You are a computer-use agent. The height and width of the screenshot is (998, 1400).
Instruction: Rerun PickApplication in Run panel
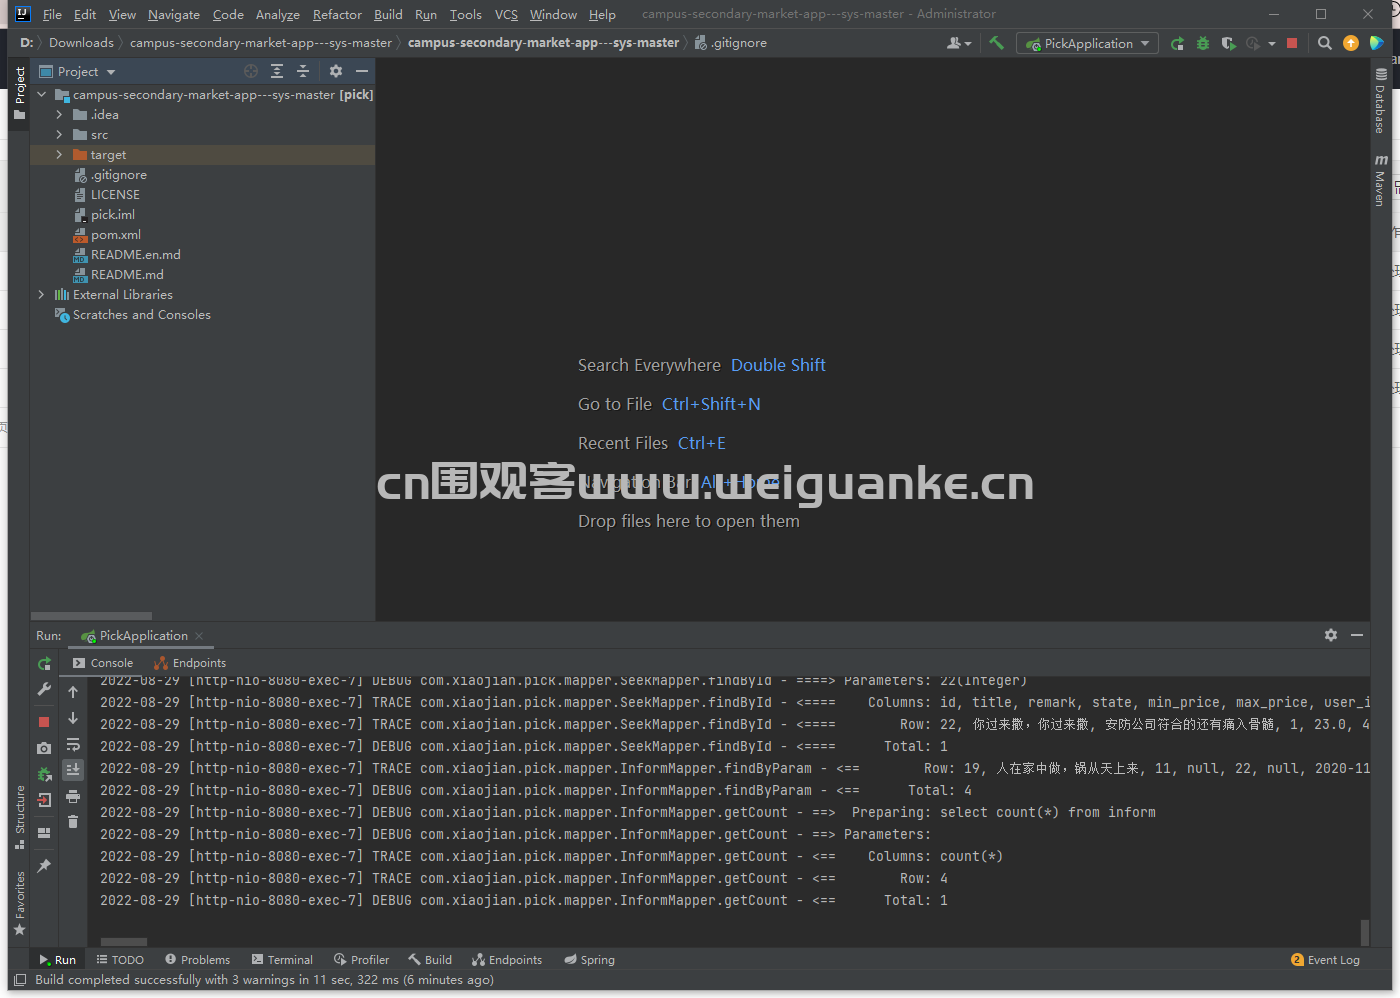pyautogui.click(x=44, y=664)
